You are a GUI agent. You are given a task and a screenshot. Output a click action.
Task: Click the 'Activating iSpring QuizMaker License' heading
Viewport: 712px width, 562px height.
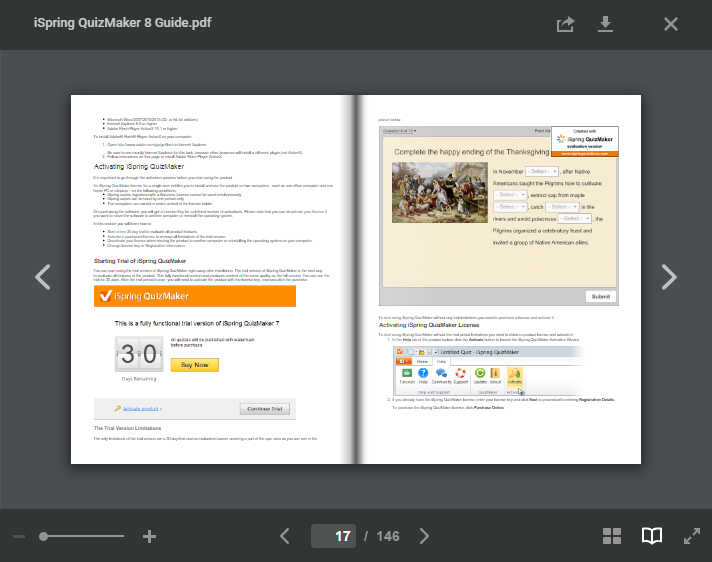tap(429, 325)
